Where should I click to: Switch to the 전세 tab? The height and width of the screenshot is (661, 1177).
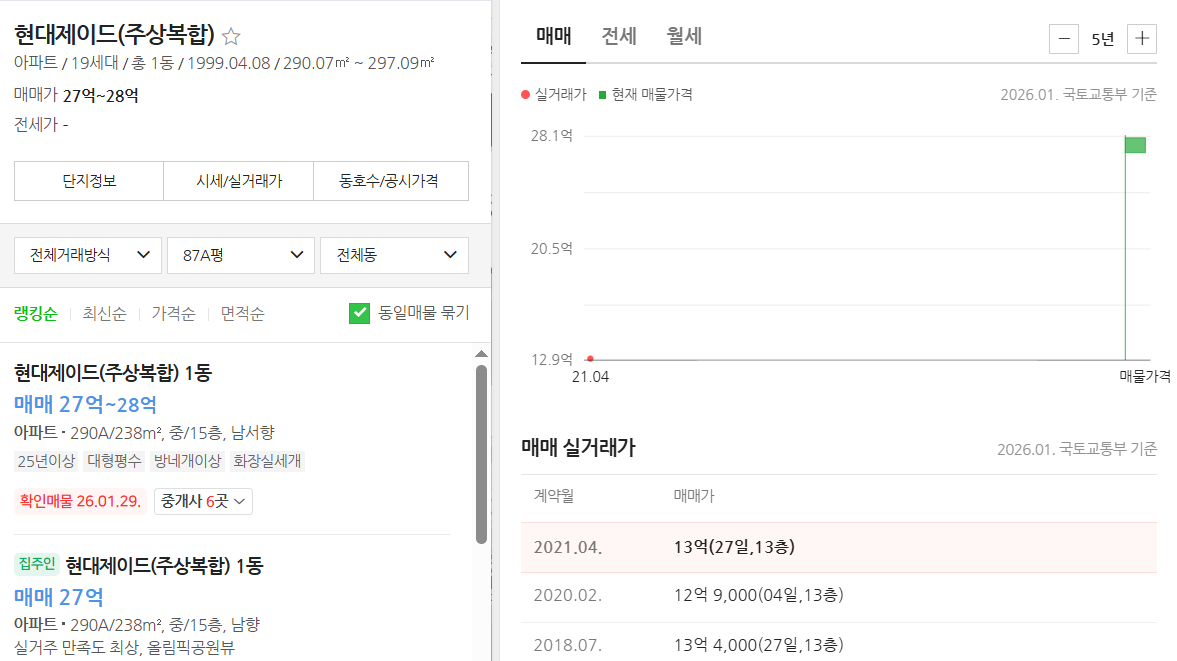[619, 36]
